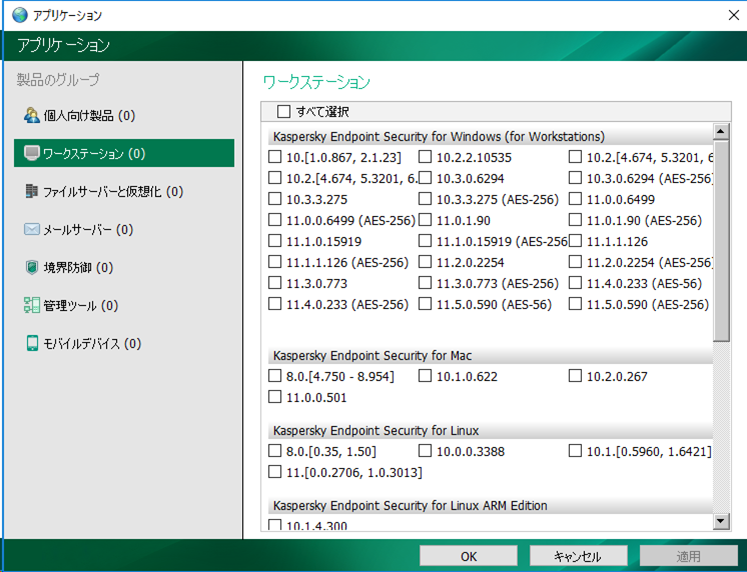Viewport: 747px width, 572px height.
Task: Close the アプリケーション dialog
Action: click(x=734, y=15)
